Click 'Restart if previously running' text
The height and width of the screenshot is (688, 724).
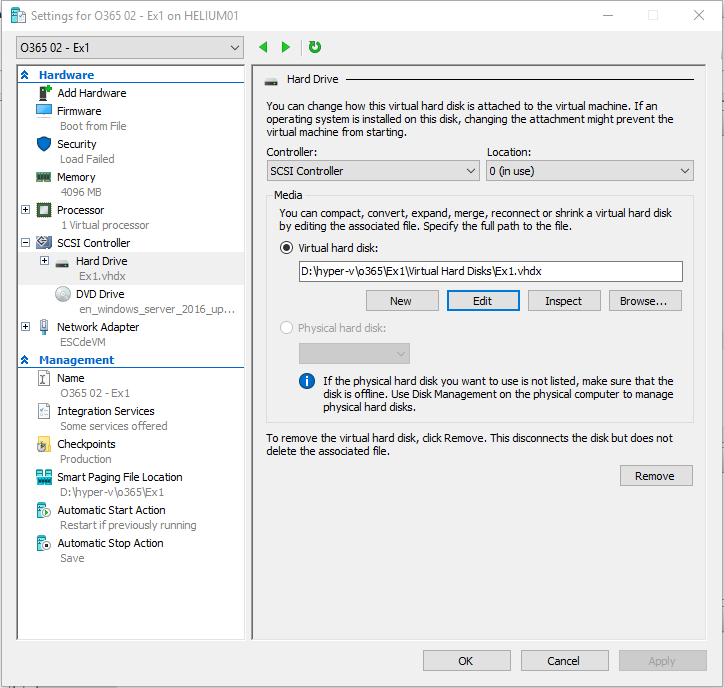click(x=128, y=525)
